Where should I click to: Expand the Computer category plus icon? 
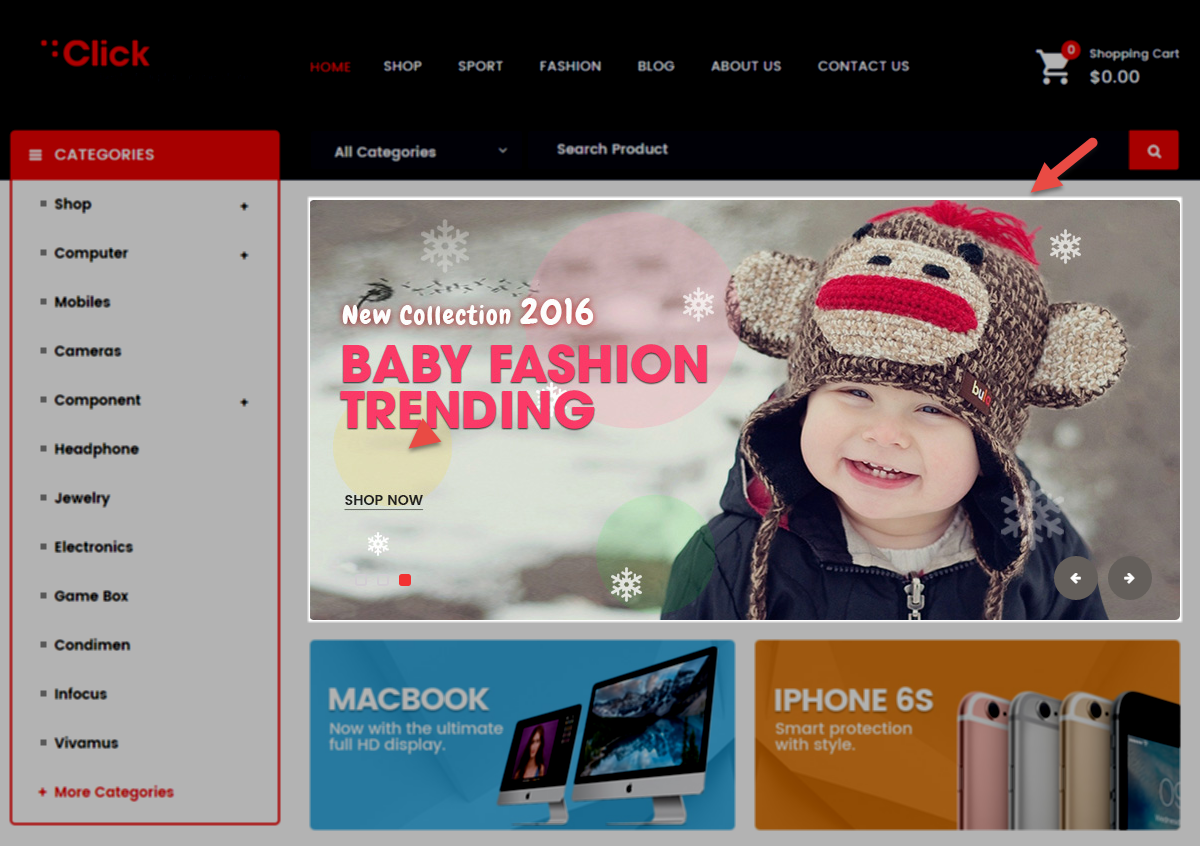244,255
